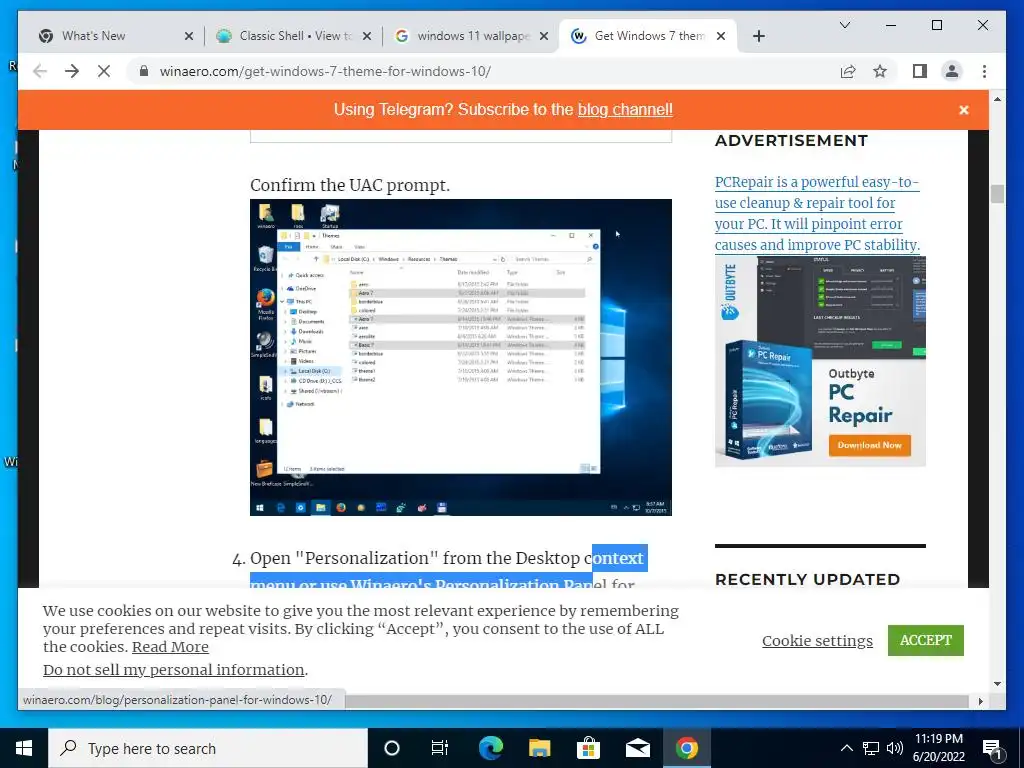Open Task View
This screenshot has height=768, width=1024.
coord(440,748)
